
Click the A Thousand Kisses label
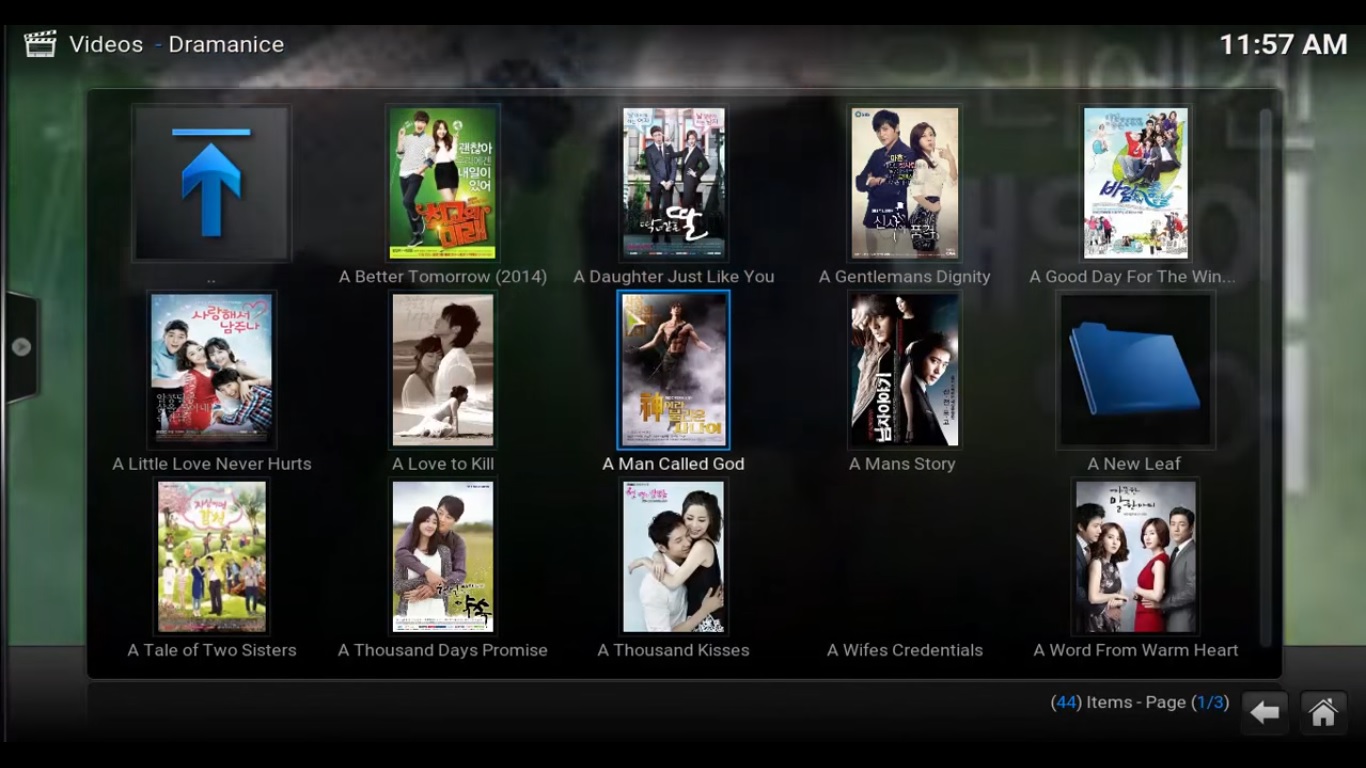(x=674, y=650)
